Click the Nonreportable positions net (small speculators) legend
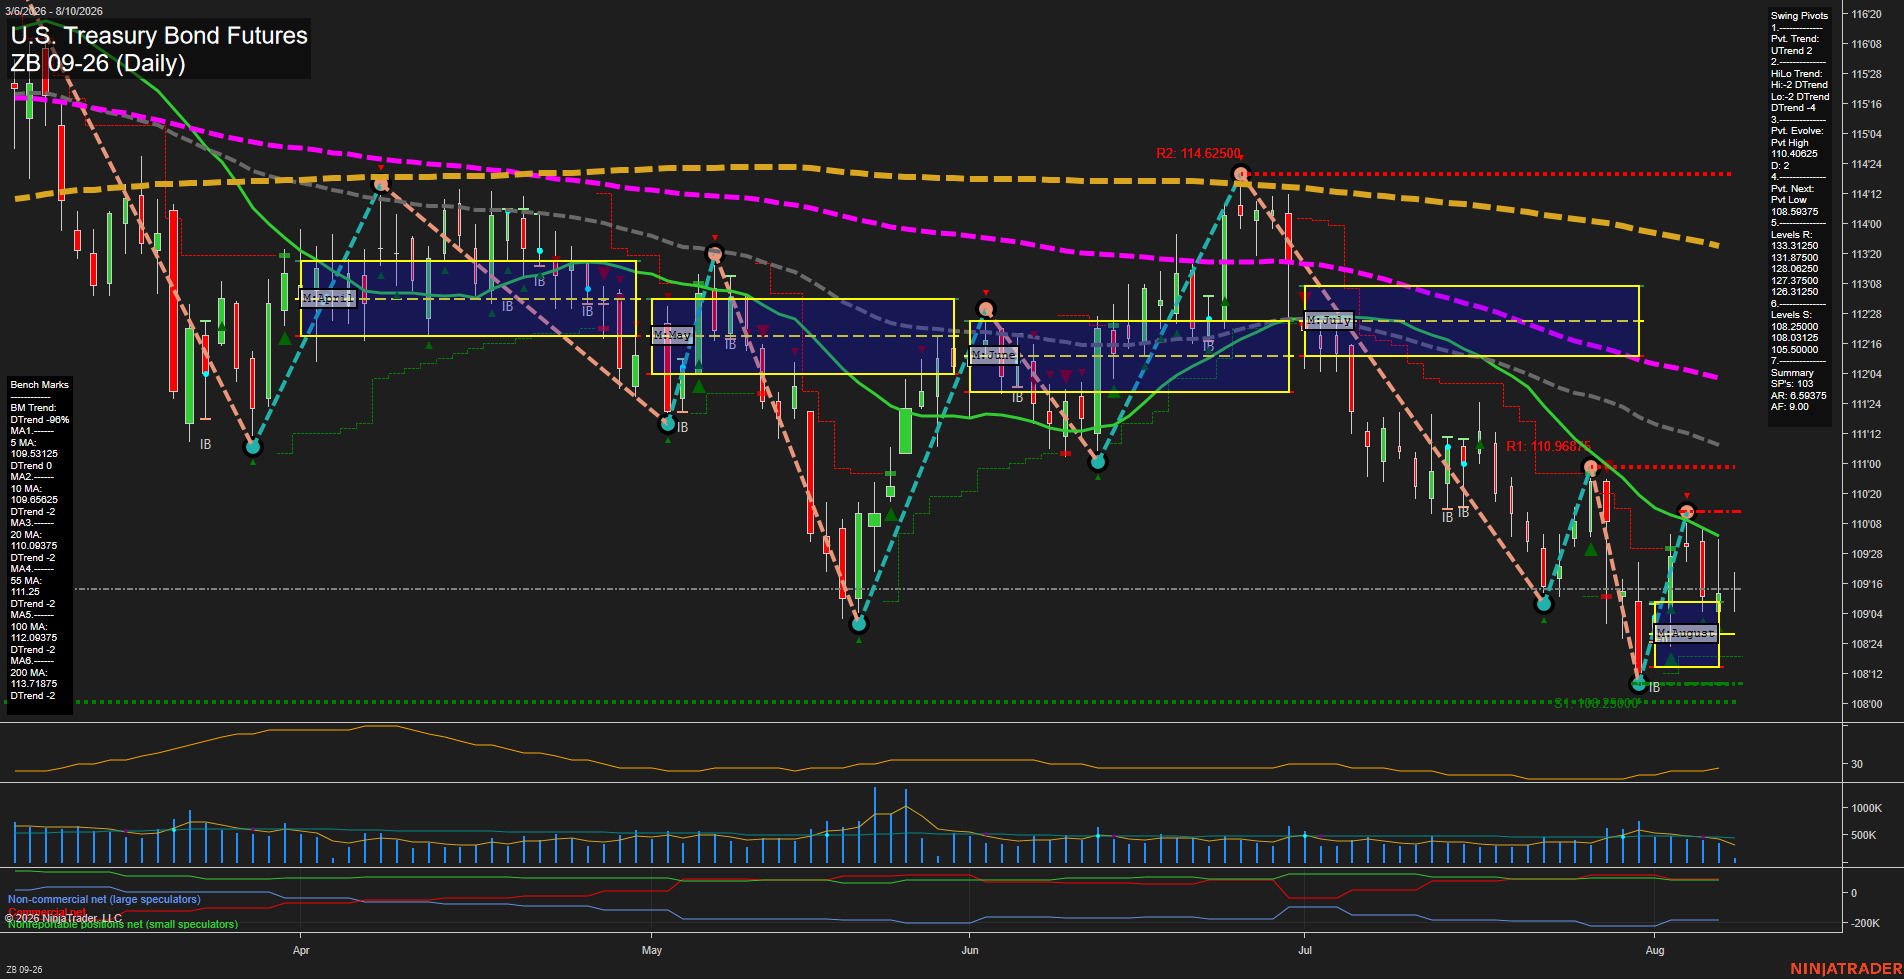 point(123,924)
